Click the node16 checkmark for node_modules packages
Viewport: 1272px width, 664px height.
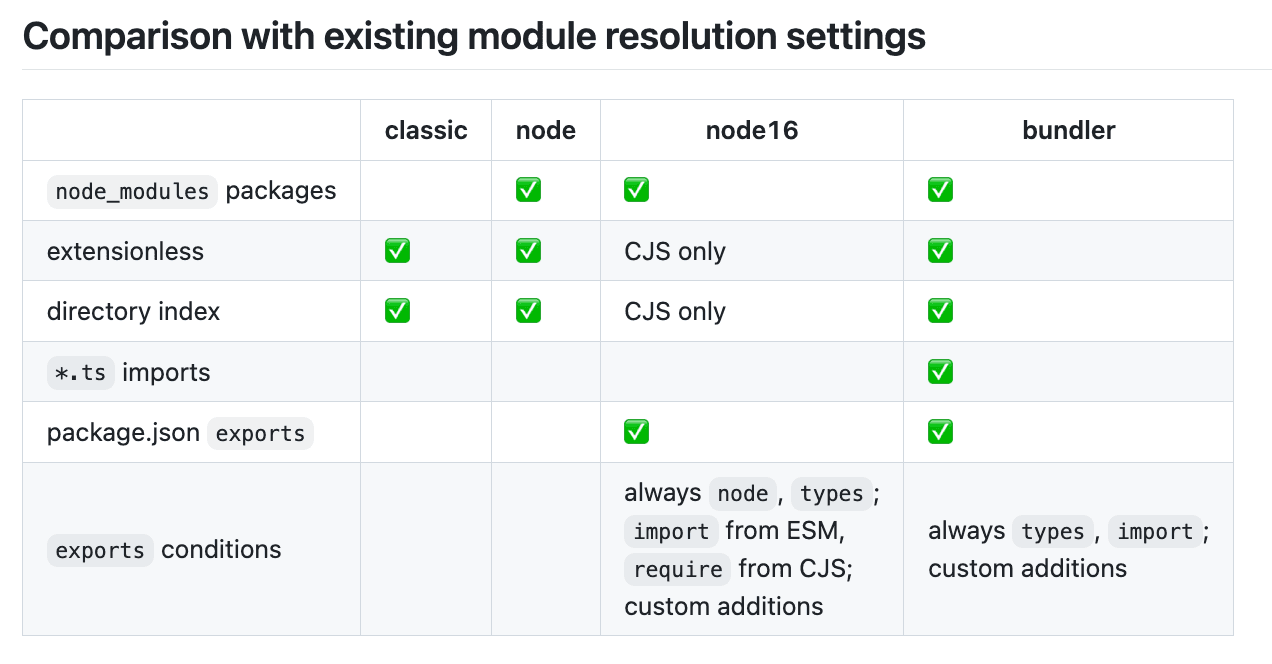click(636, 190)
